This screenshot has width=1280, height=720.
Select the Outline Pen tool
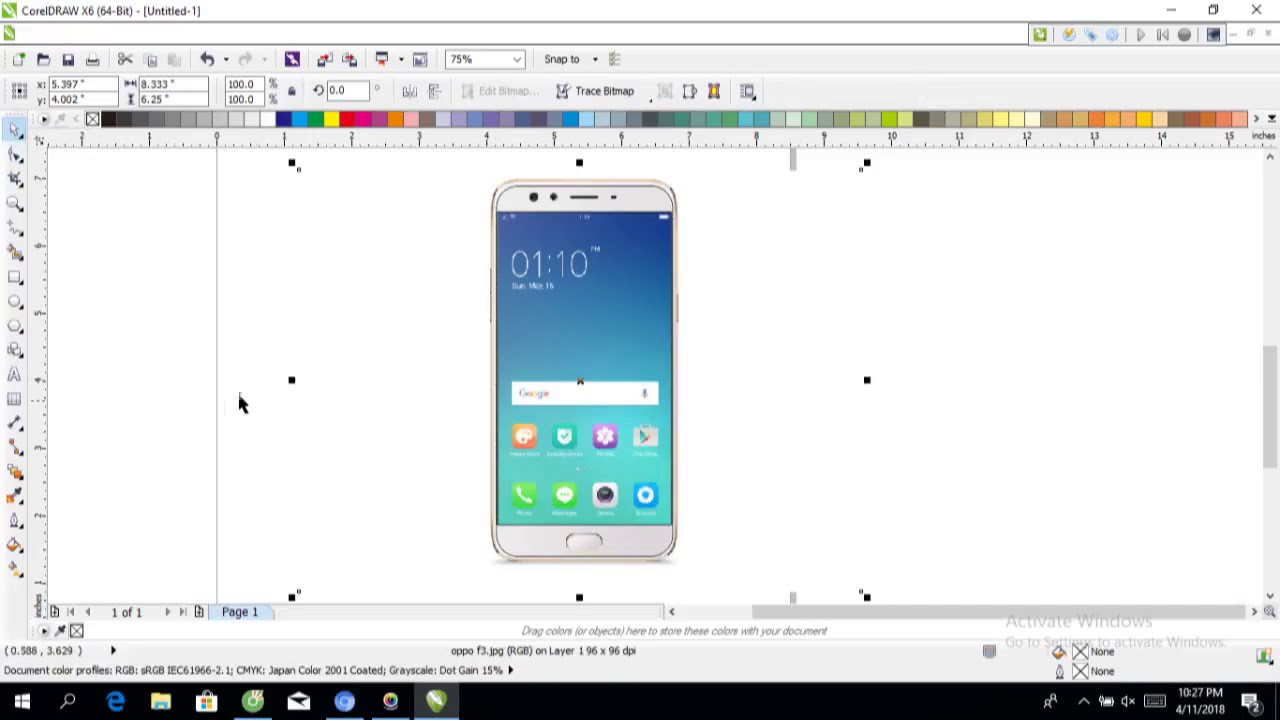click(15, 521)
